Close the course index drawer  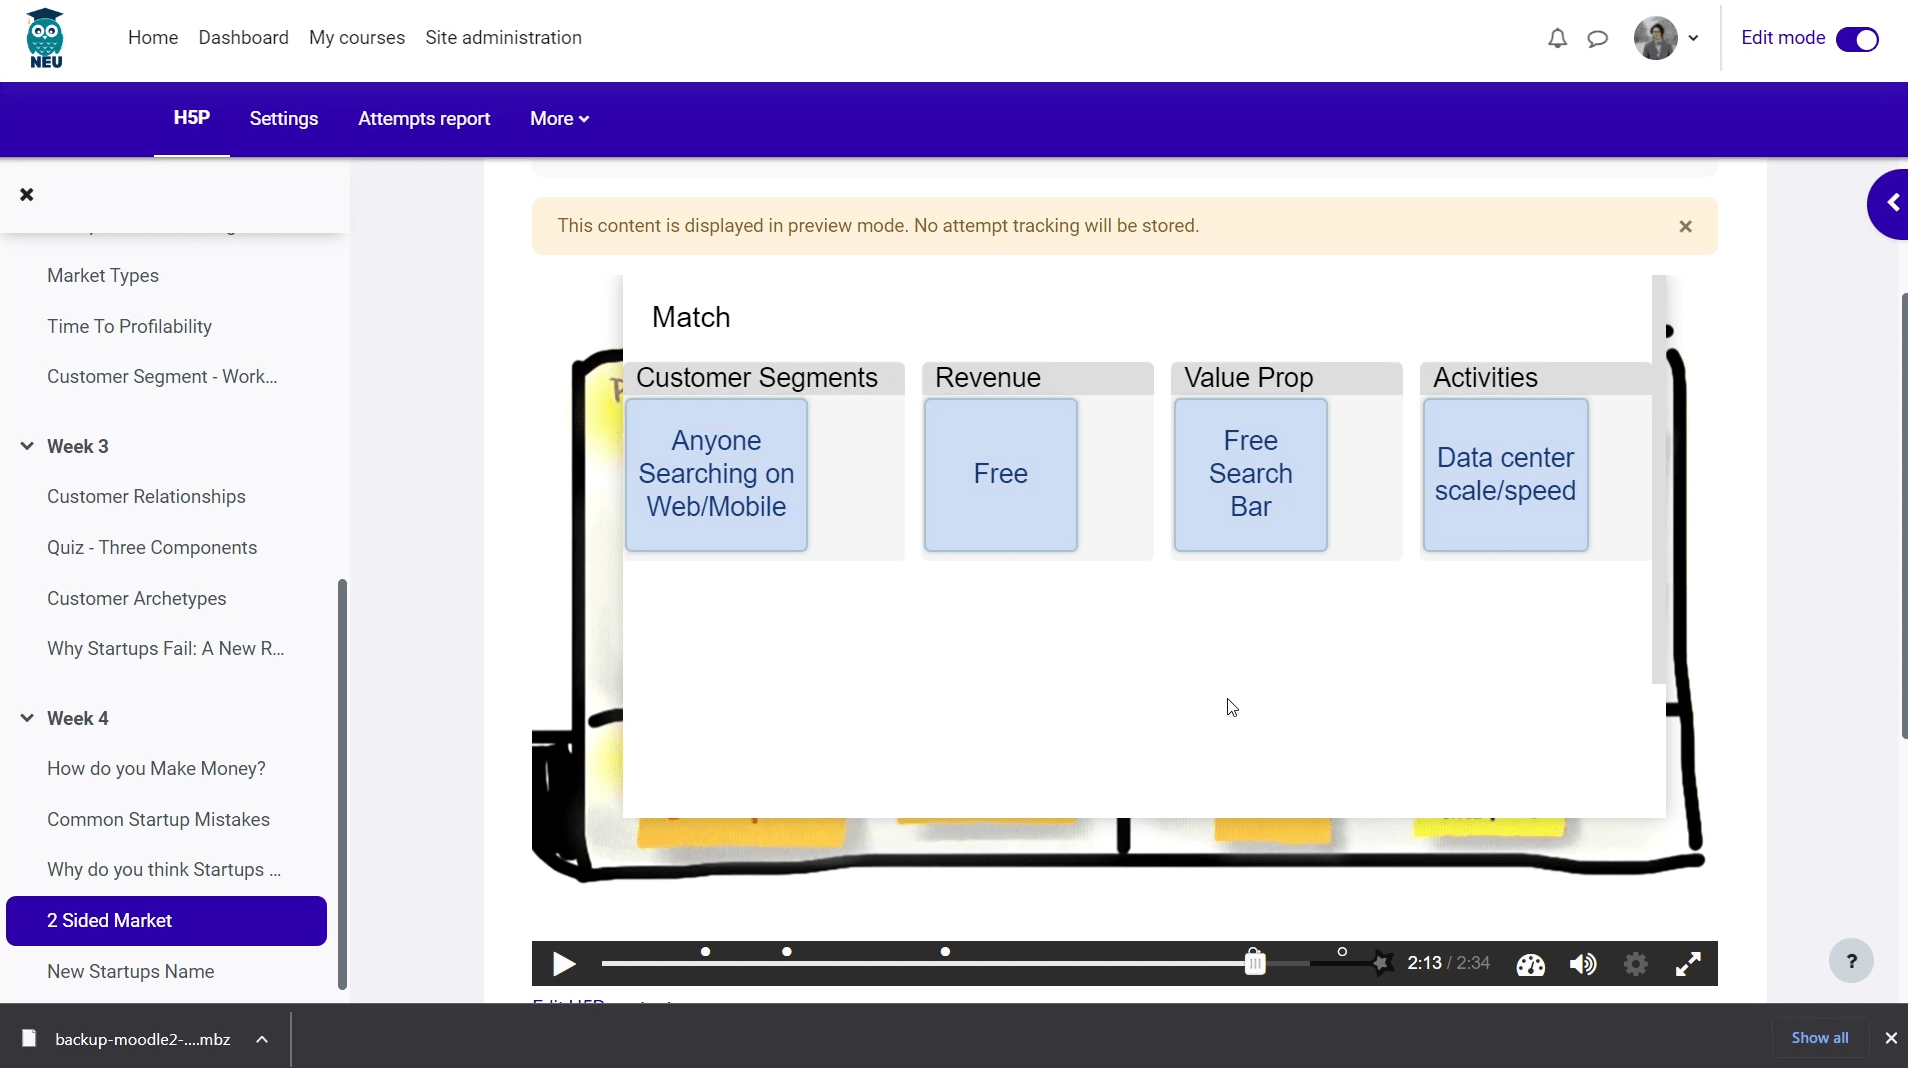coord(27,195)
